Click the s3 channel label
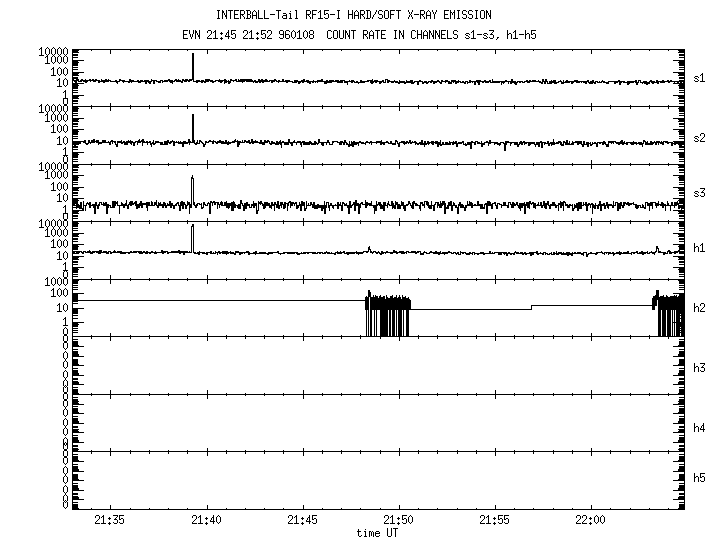This screenshot has width=720, height=550. tap(699, 193)
